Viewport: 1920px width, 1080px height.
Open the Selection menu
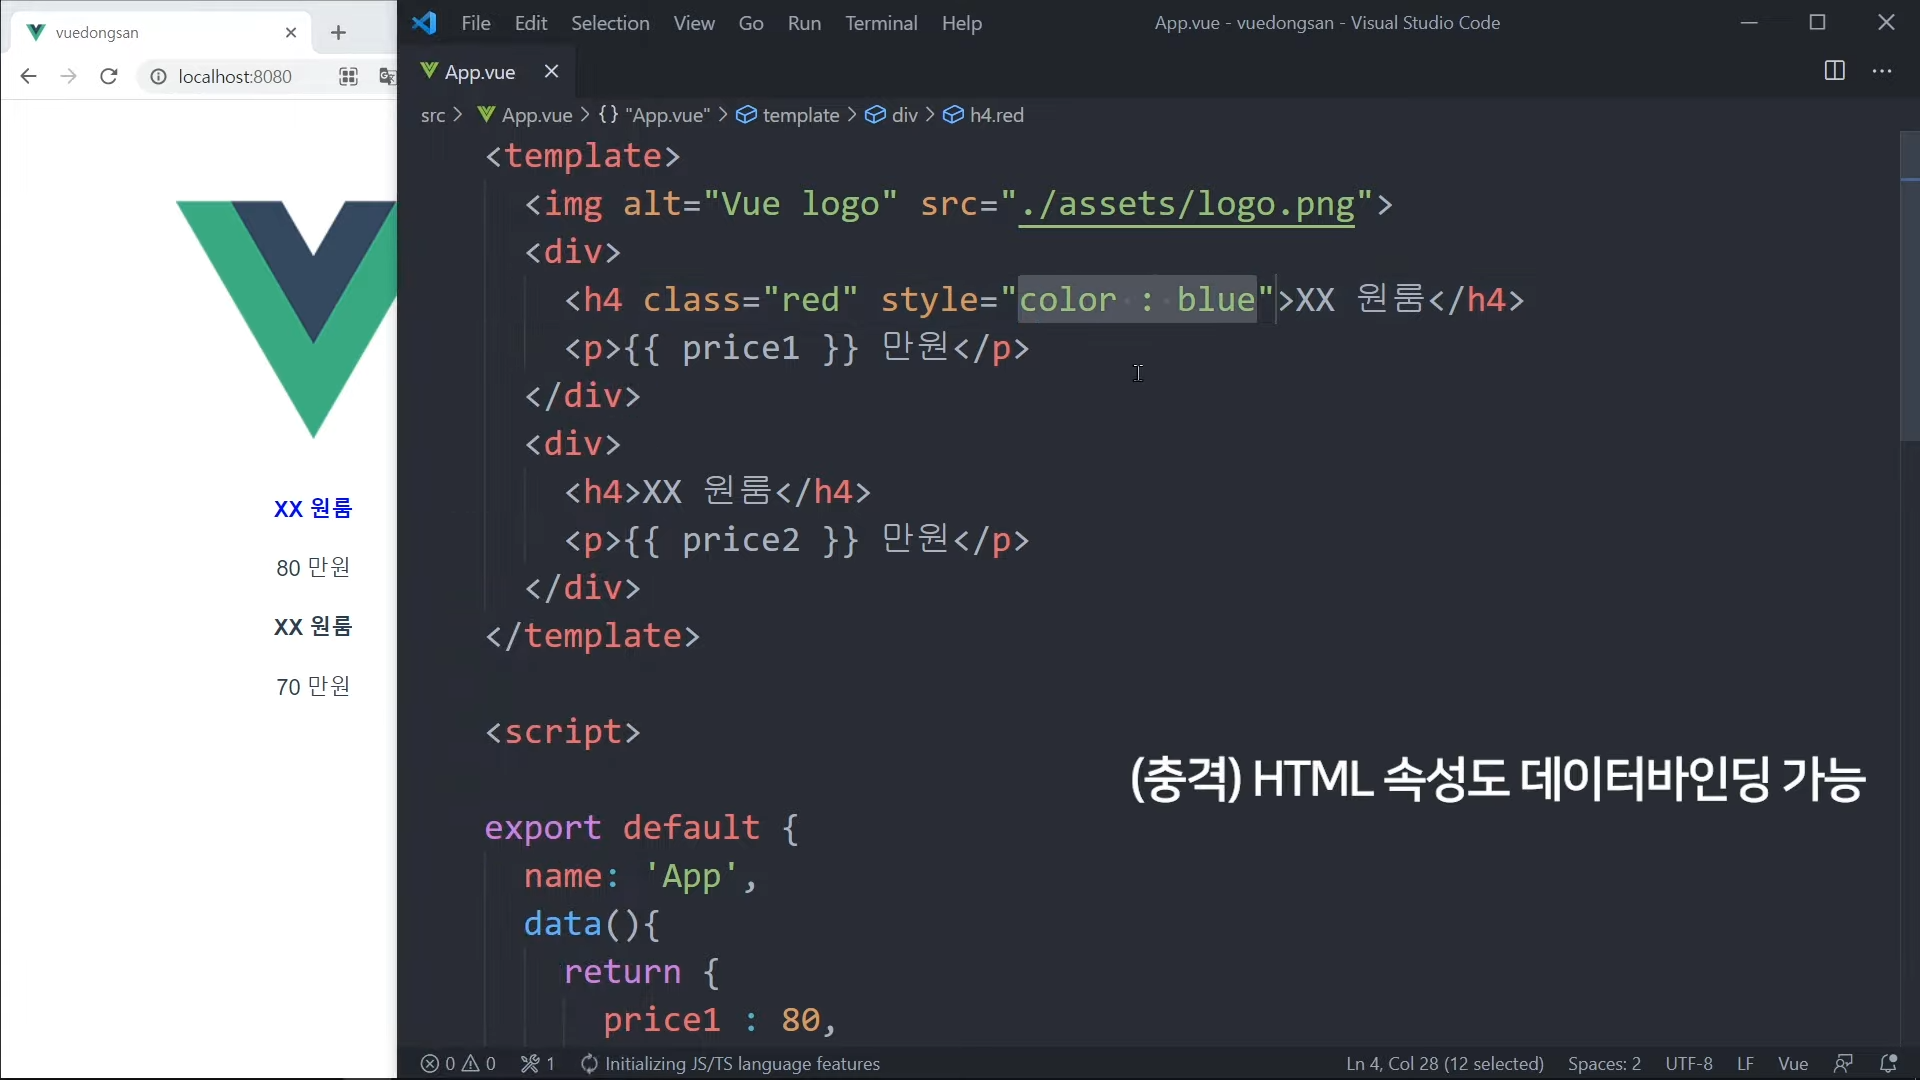tap(610, 23)
